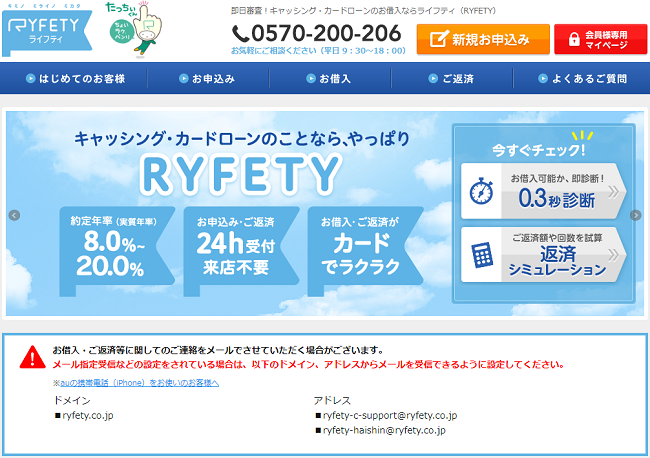Image resolution: width=650 pixels, height=458 pixels.
Task: Click ryfety-haishin@ryfety.co.jp address
Action: (x=384, y=430)
